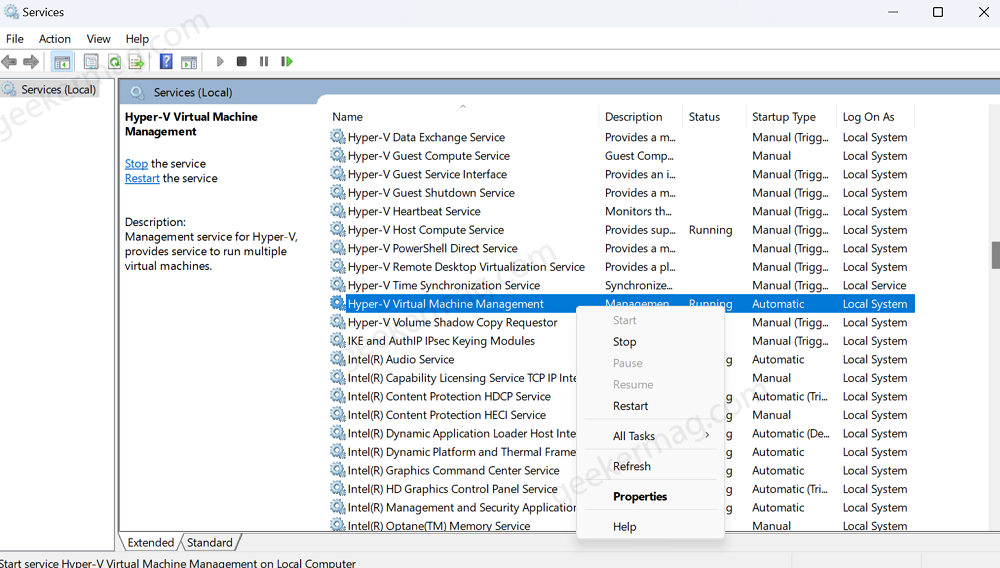
Task: Click gear icon of Hyper-V Data Exchange Service
Action: [x=337, y=136]
